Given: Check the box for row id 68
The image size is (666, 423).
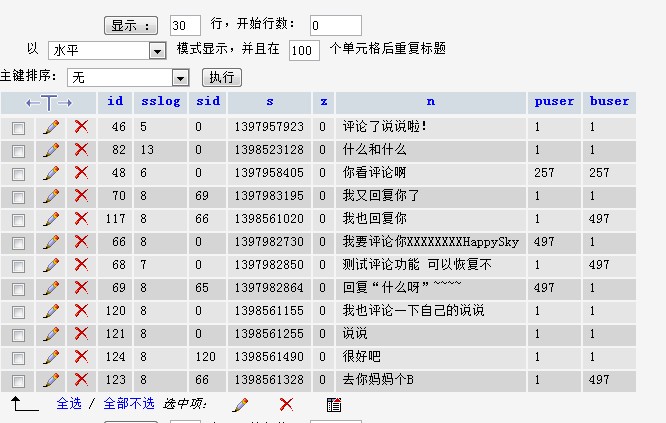Looking at the screenshot, I should (18, 266).
